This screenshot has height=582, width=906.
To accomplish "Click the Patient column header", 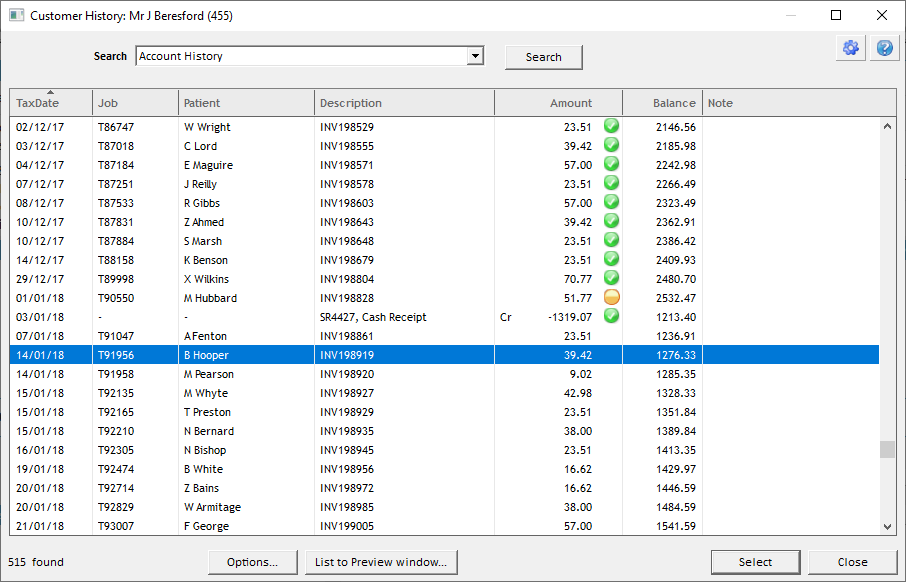I will pos(247,103).
